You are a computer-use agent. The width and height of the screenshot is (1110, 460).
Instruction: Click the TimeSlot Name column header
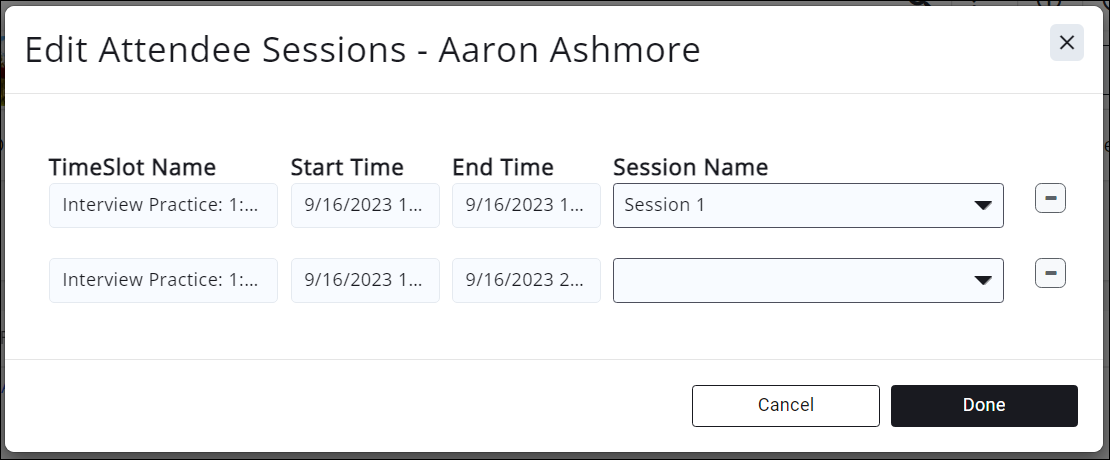(x=132, y=167)
